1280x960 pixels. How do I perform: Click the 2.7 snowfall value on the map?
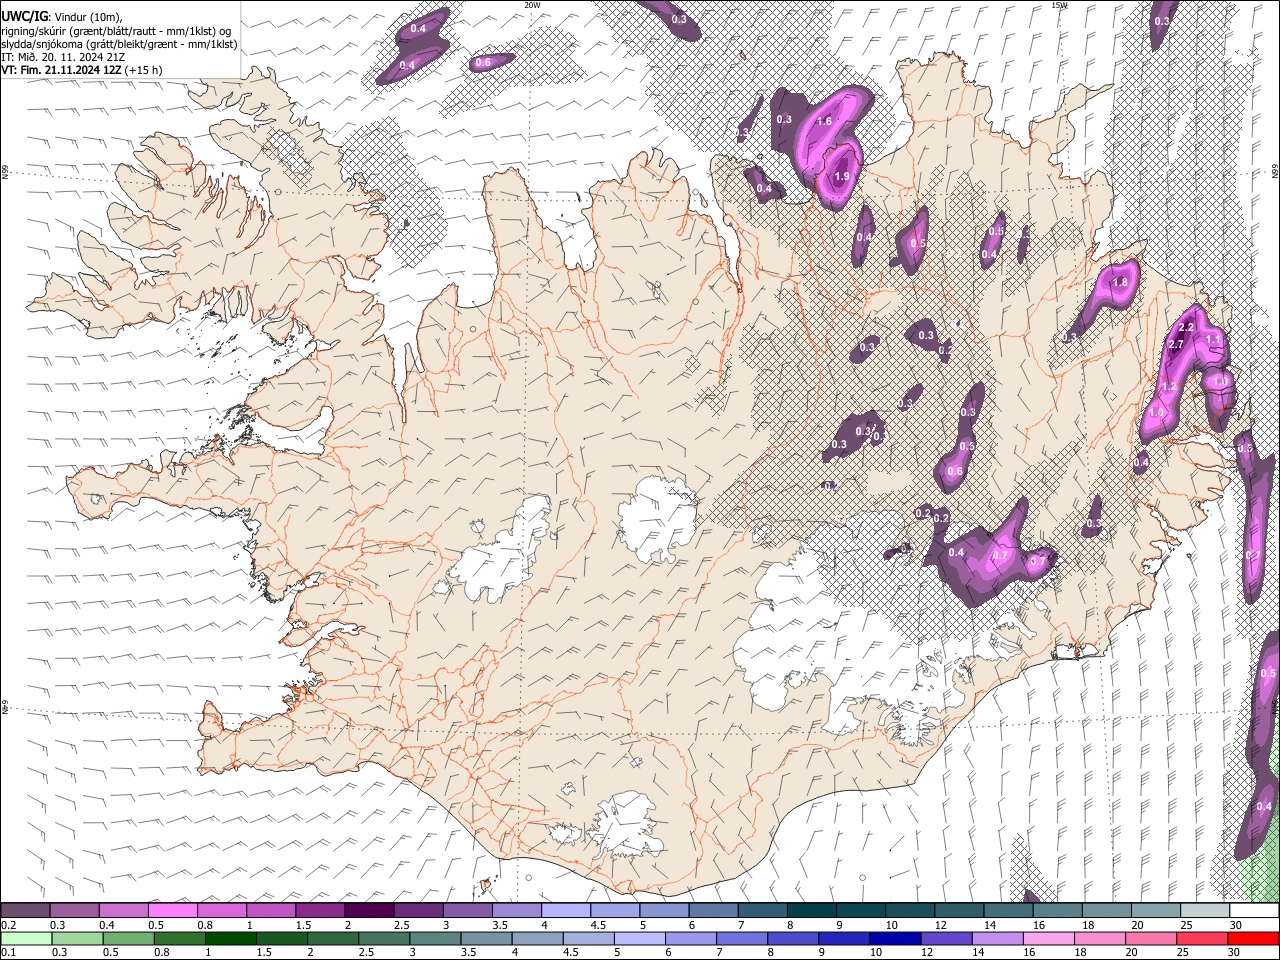pos(1176,345)
